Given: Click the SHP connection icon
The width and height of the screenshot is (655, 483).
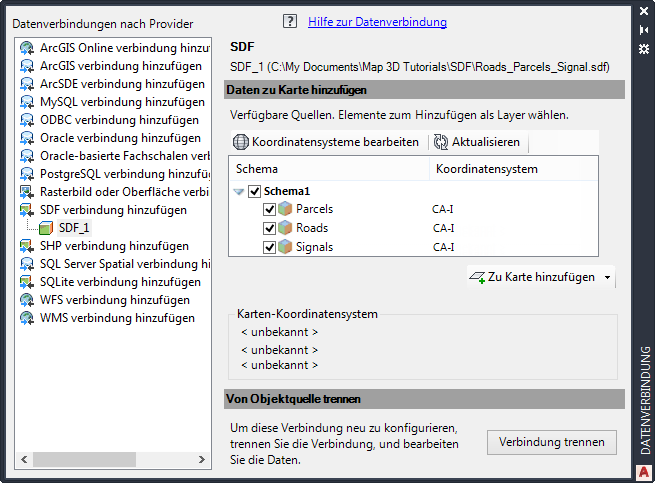Looking at the screenshot, I should tap(27, 246).
